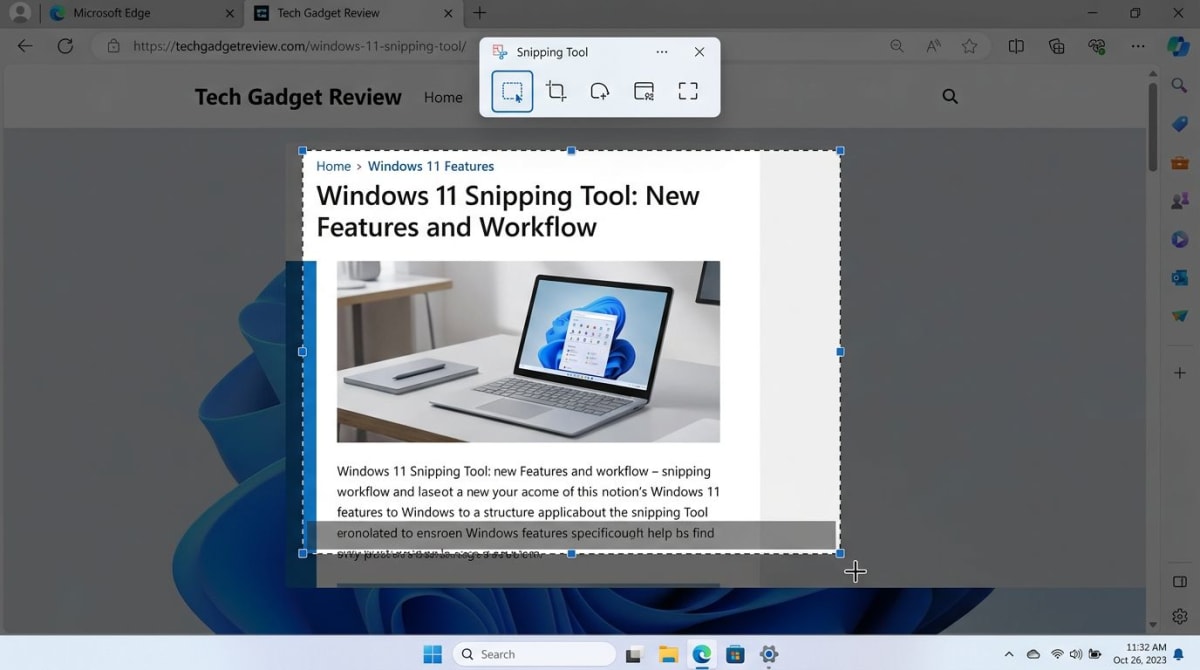Open Microsoft Edge taskbar icon
1200x670 pixels.
[702, 655]
